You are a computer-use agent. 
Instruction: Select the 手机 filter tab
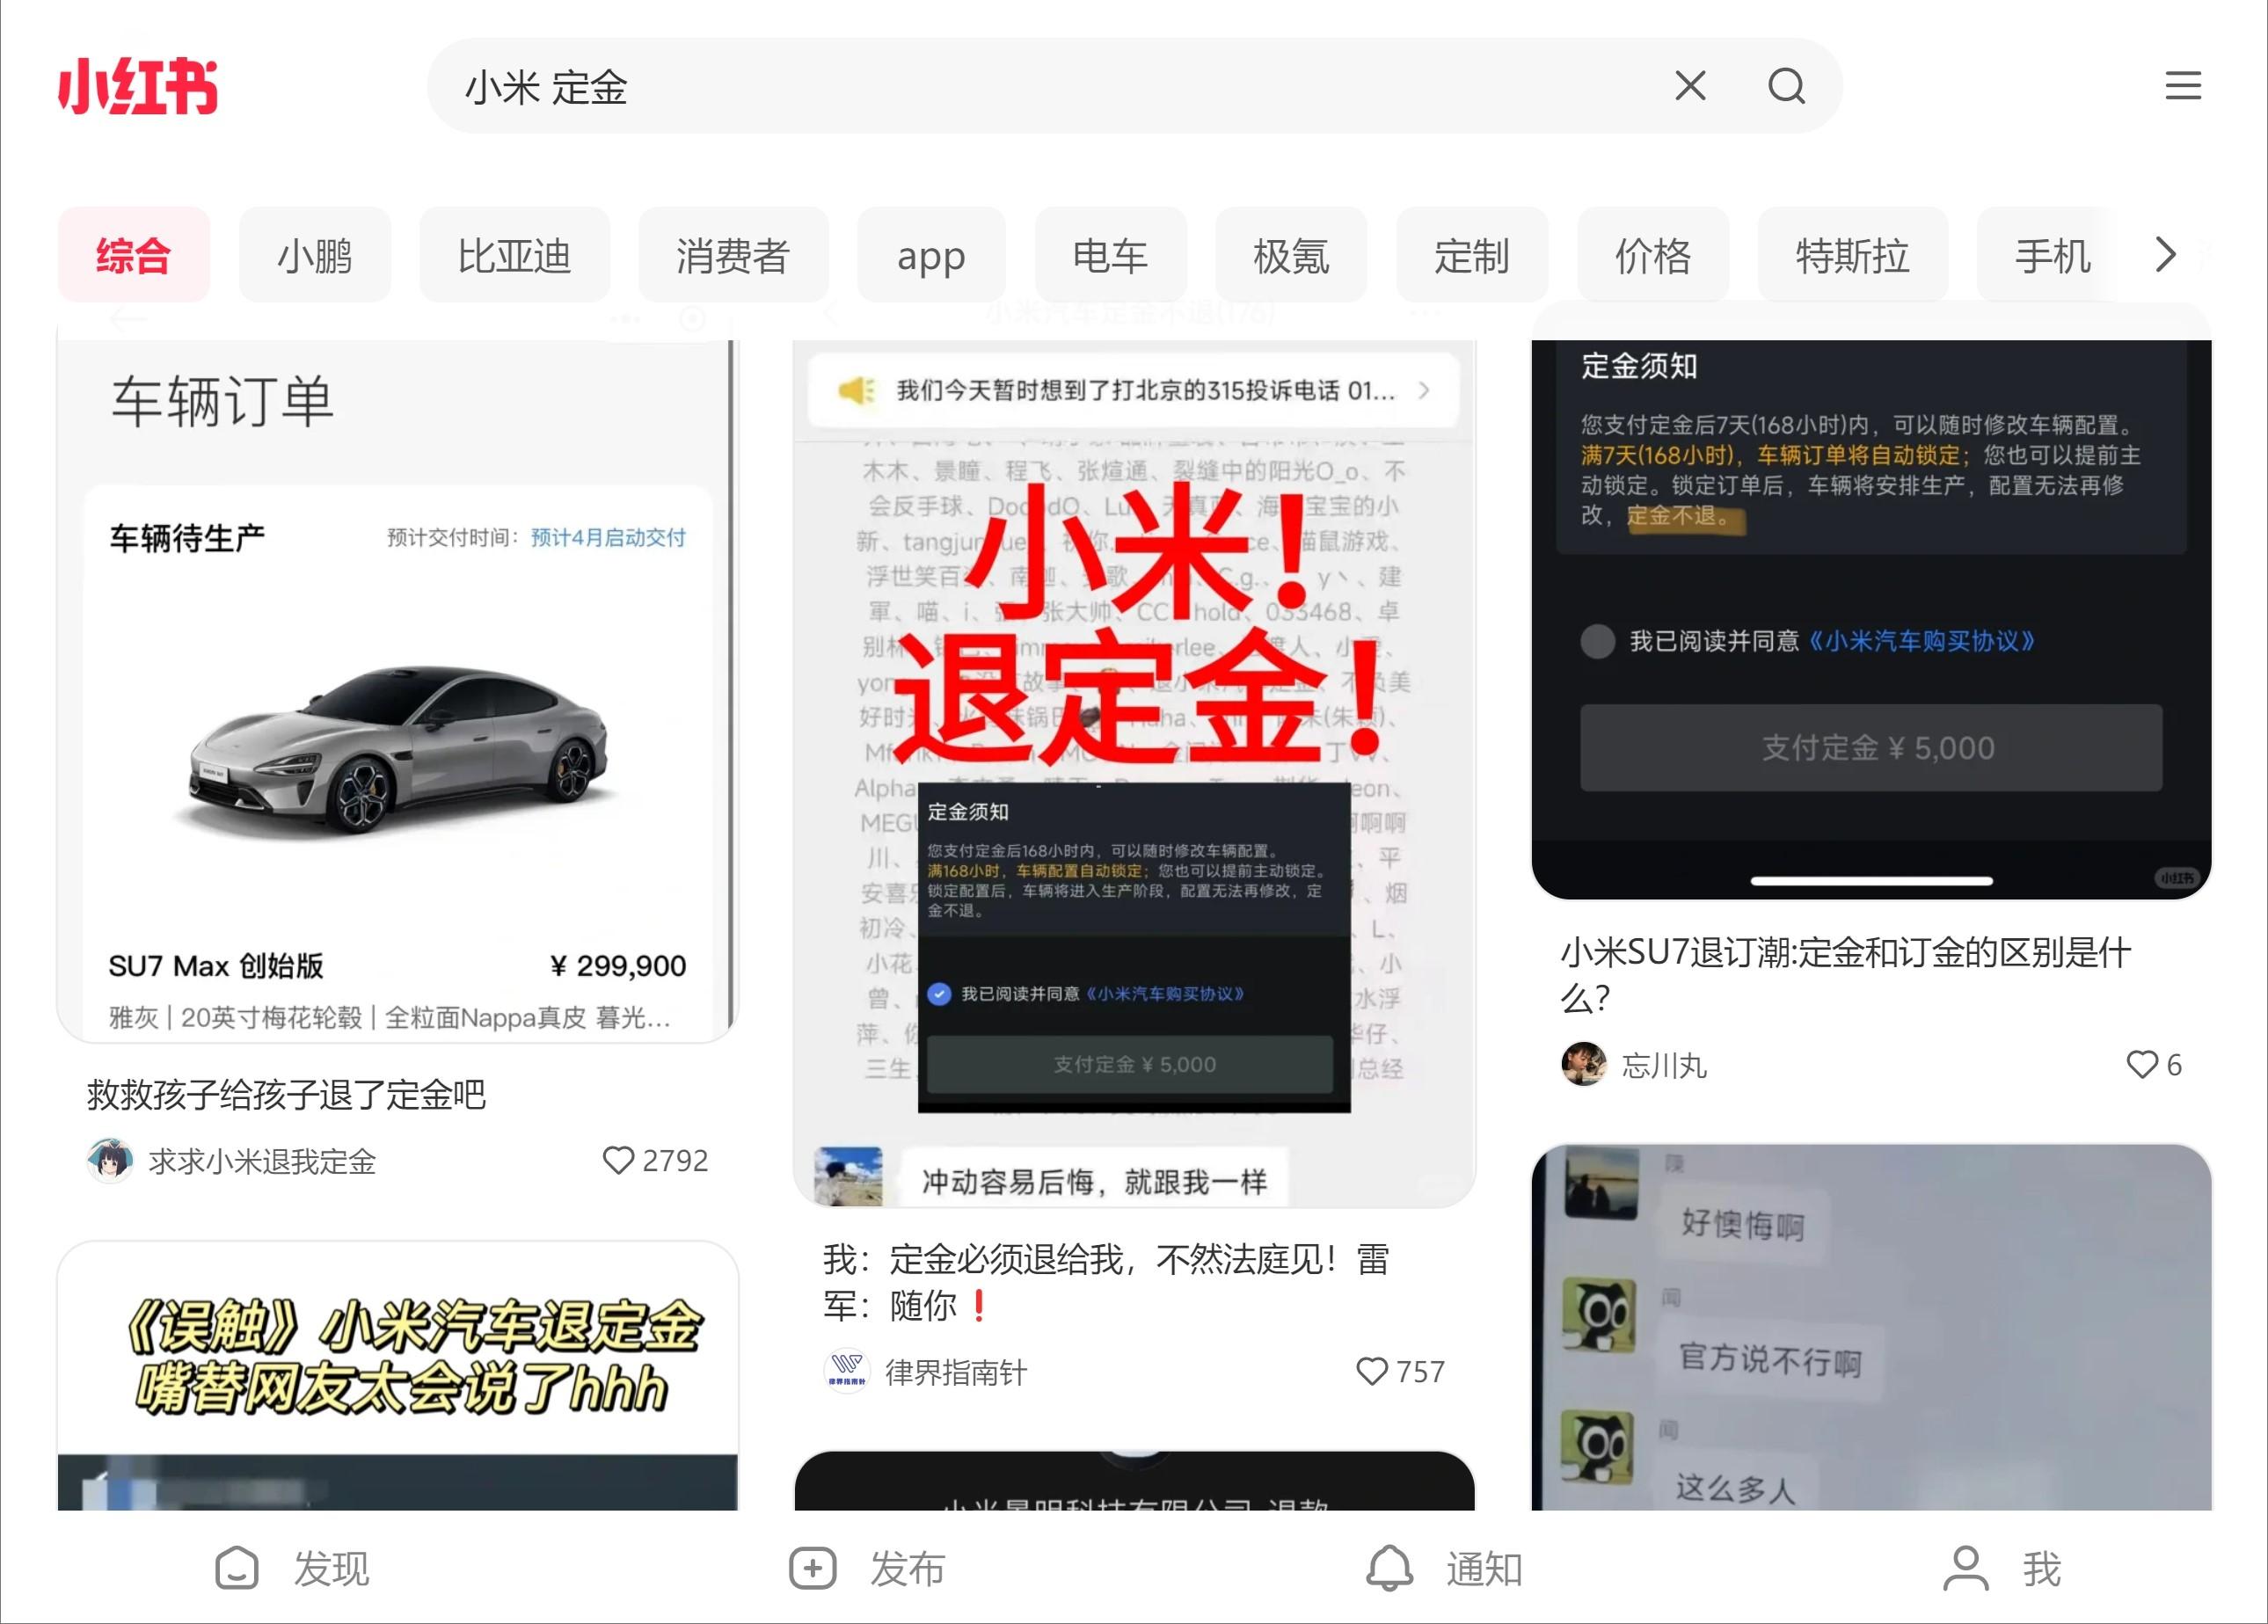(x=2052, y=255)
